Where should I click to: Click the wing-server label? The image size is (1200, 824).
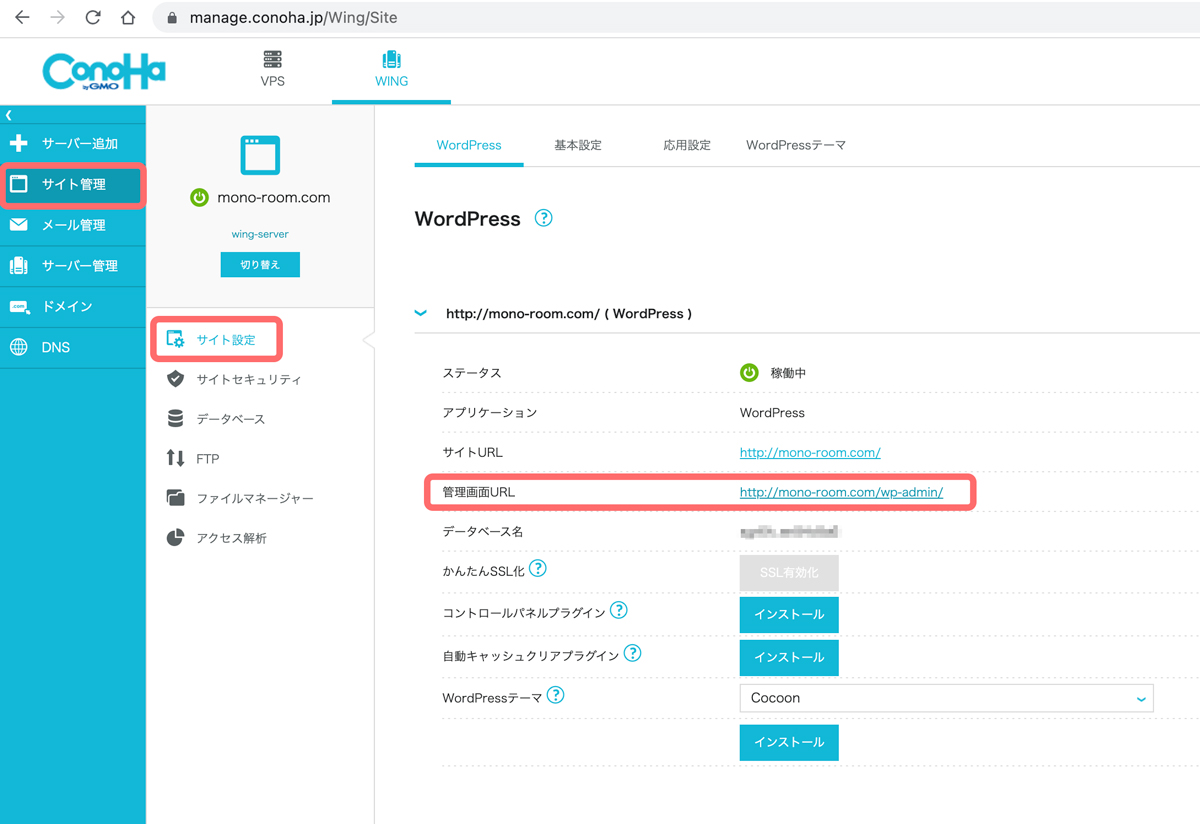tap(260, 234)
